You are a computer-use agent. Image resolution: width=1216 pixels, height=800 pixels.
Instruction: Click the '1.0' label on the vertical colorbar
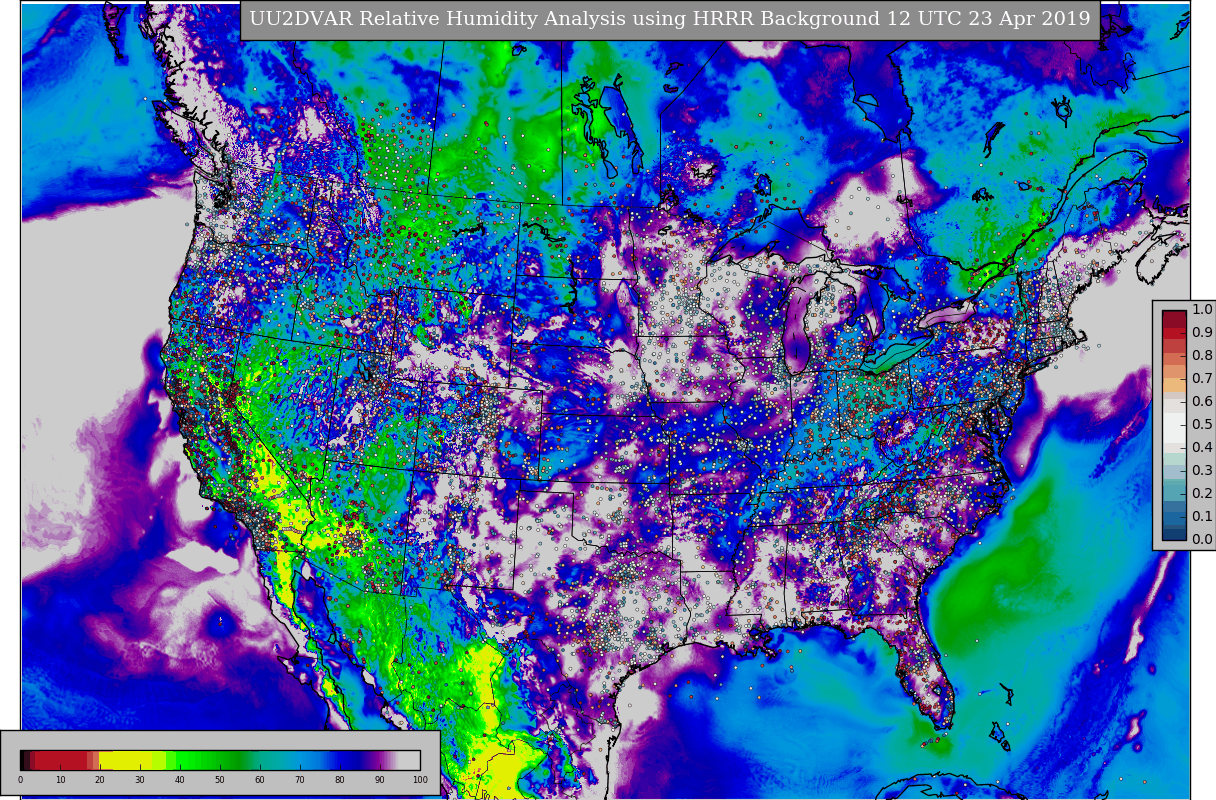click(x=1202, y=310)
